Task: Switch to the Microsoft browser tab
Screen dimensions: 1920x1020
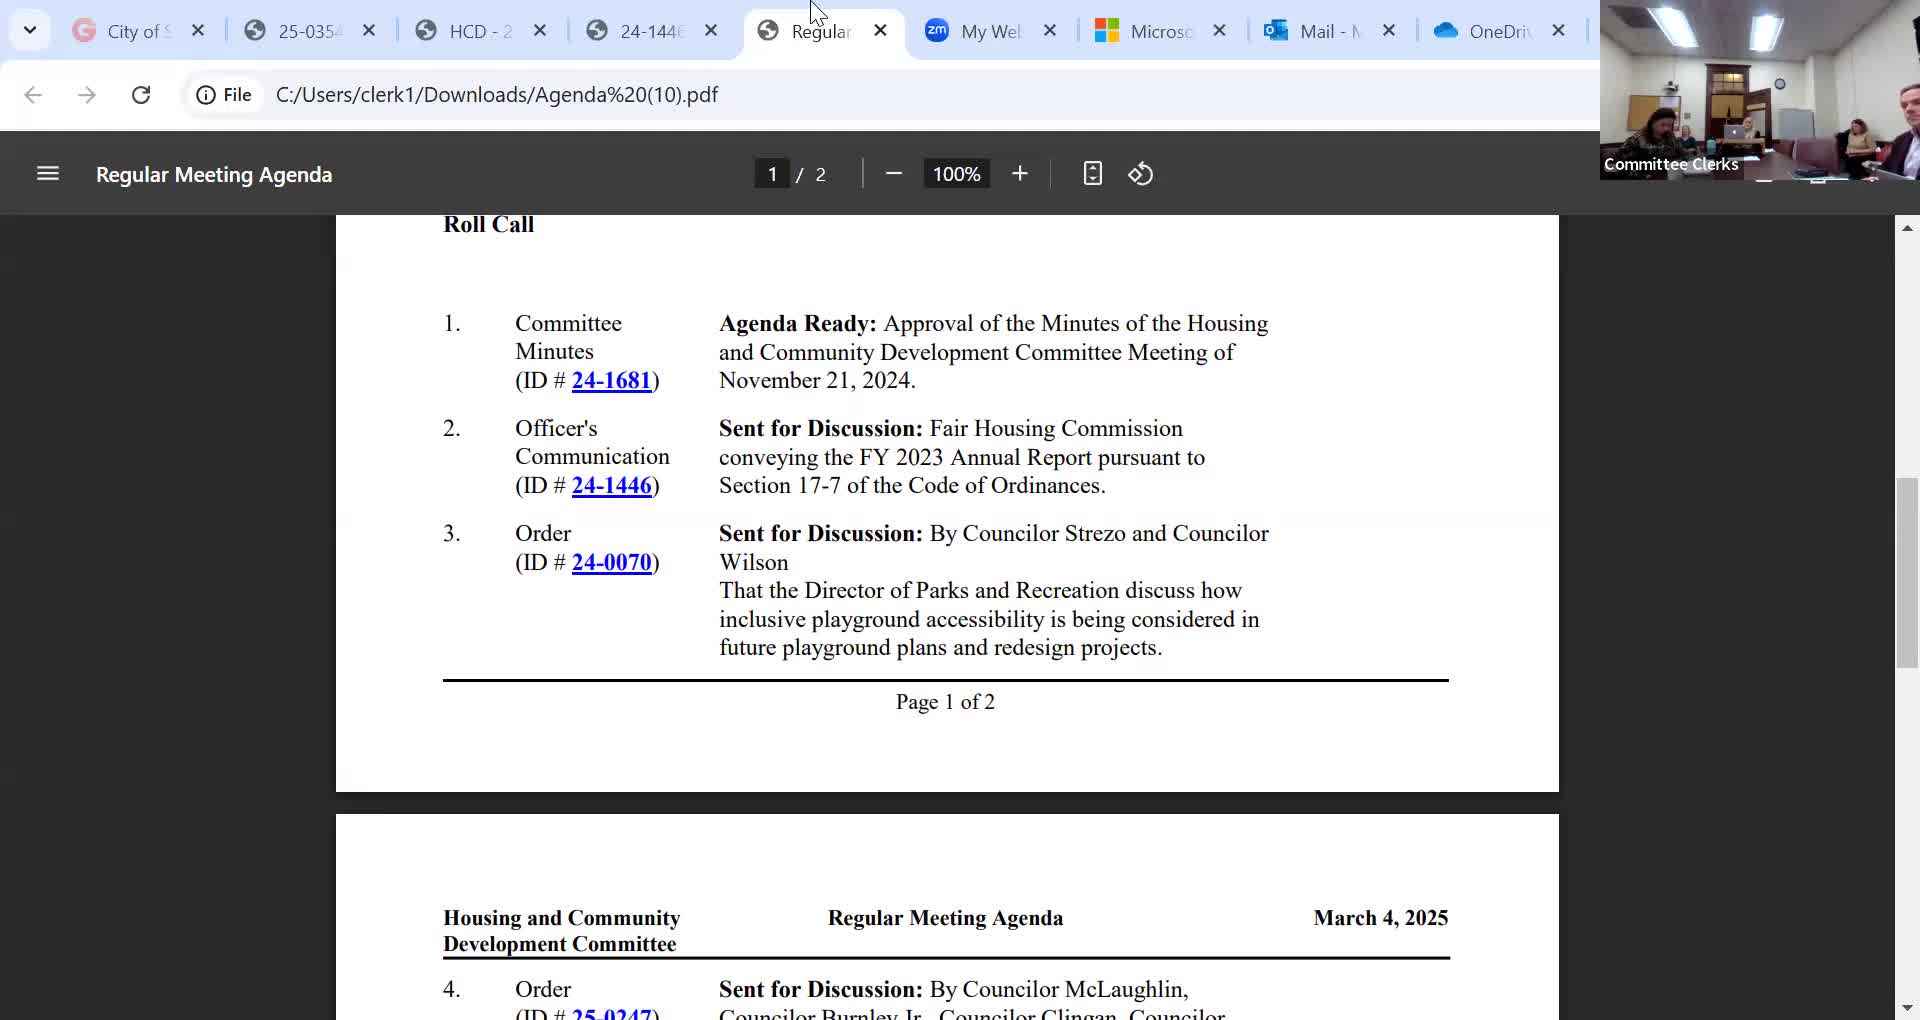Action: click(1160, 31)
